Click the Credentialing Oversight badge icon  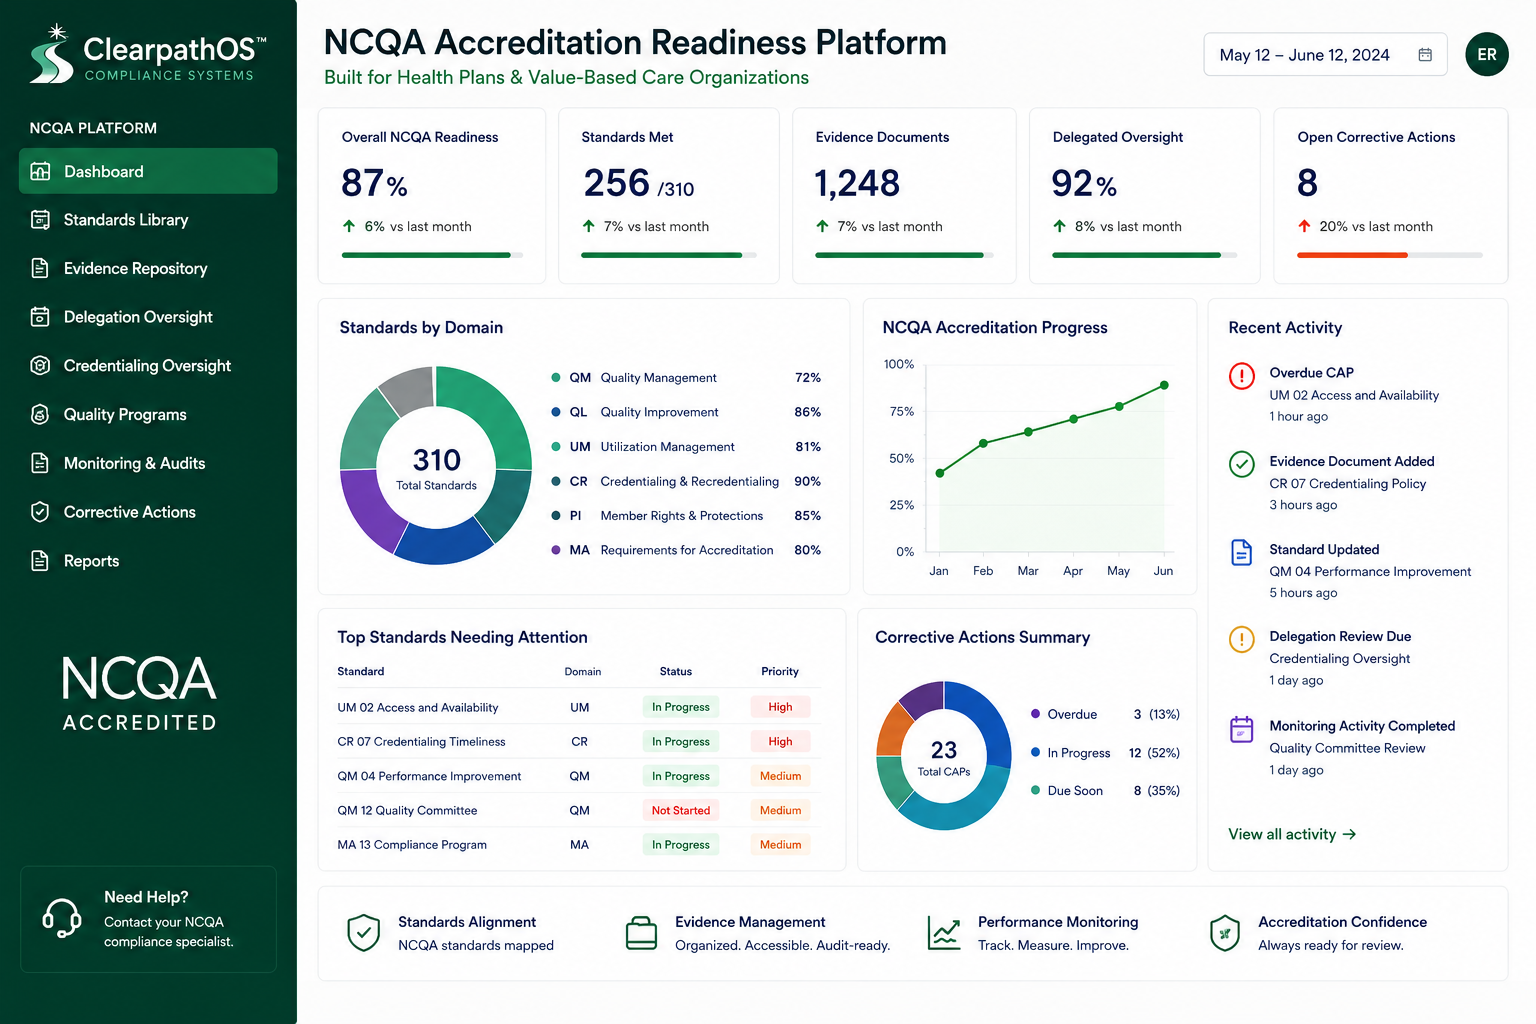40,366
